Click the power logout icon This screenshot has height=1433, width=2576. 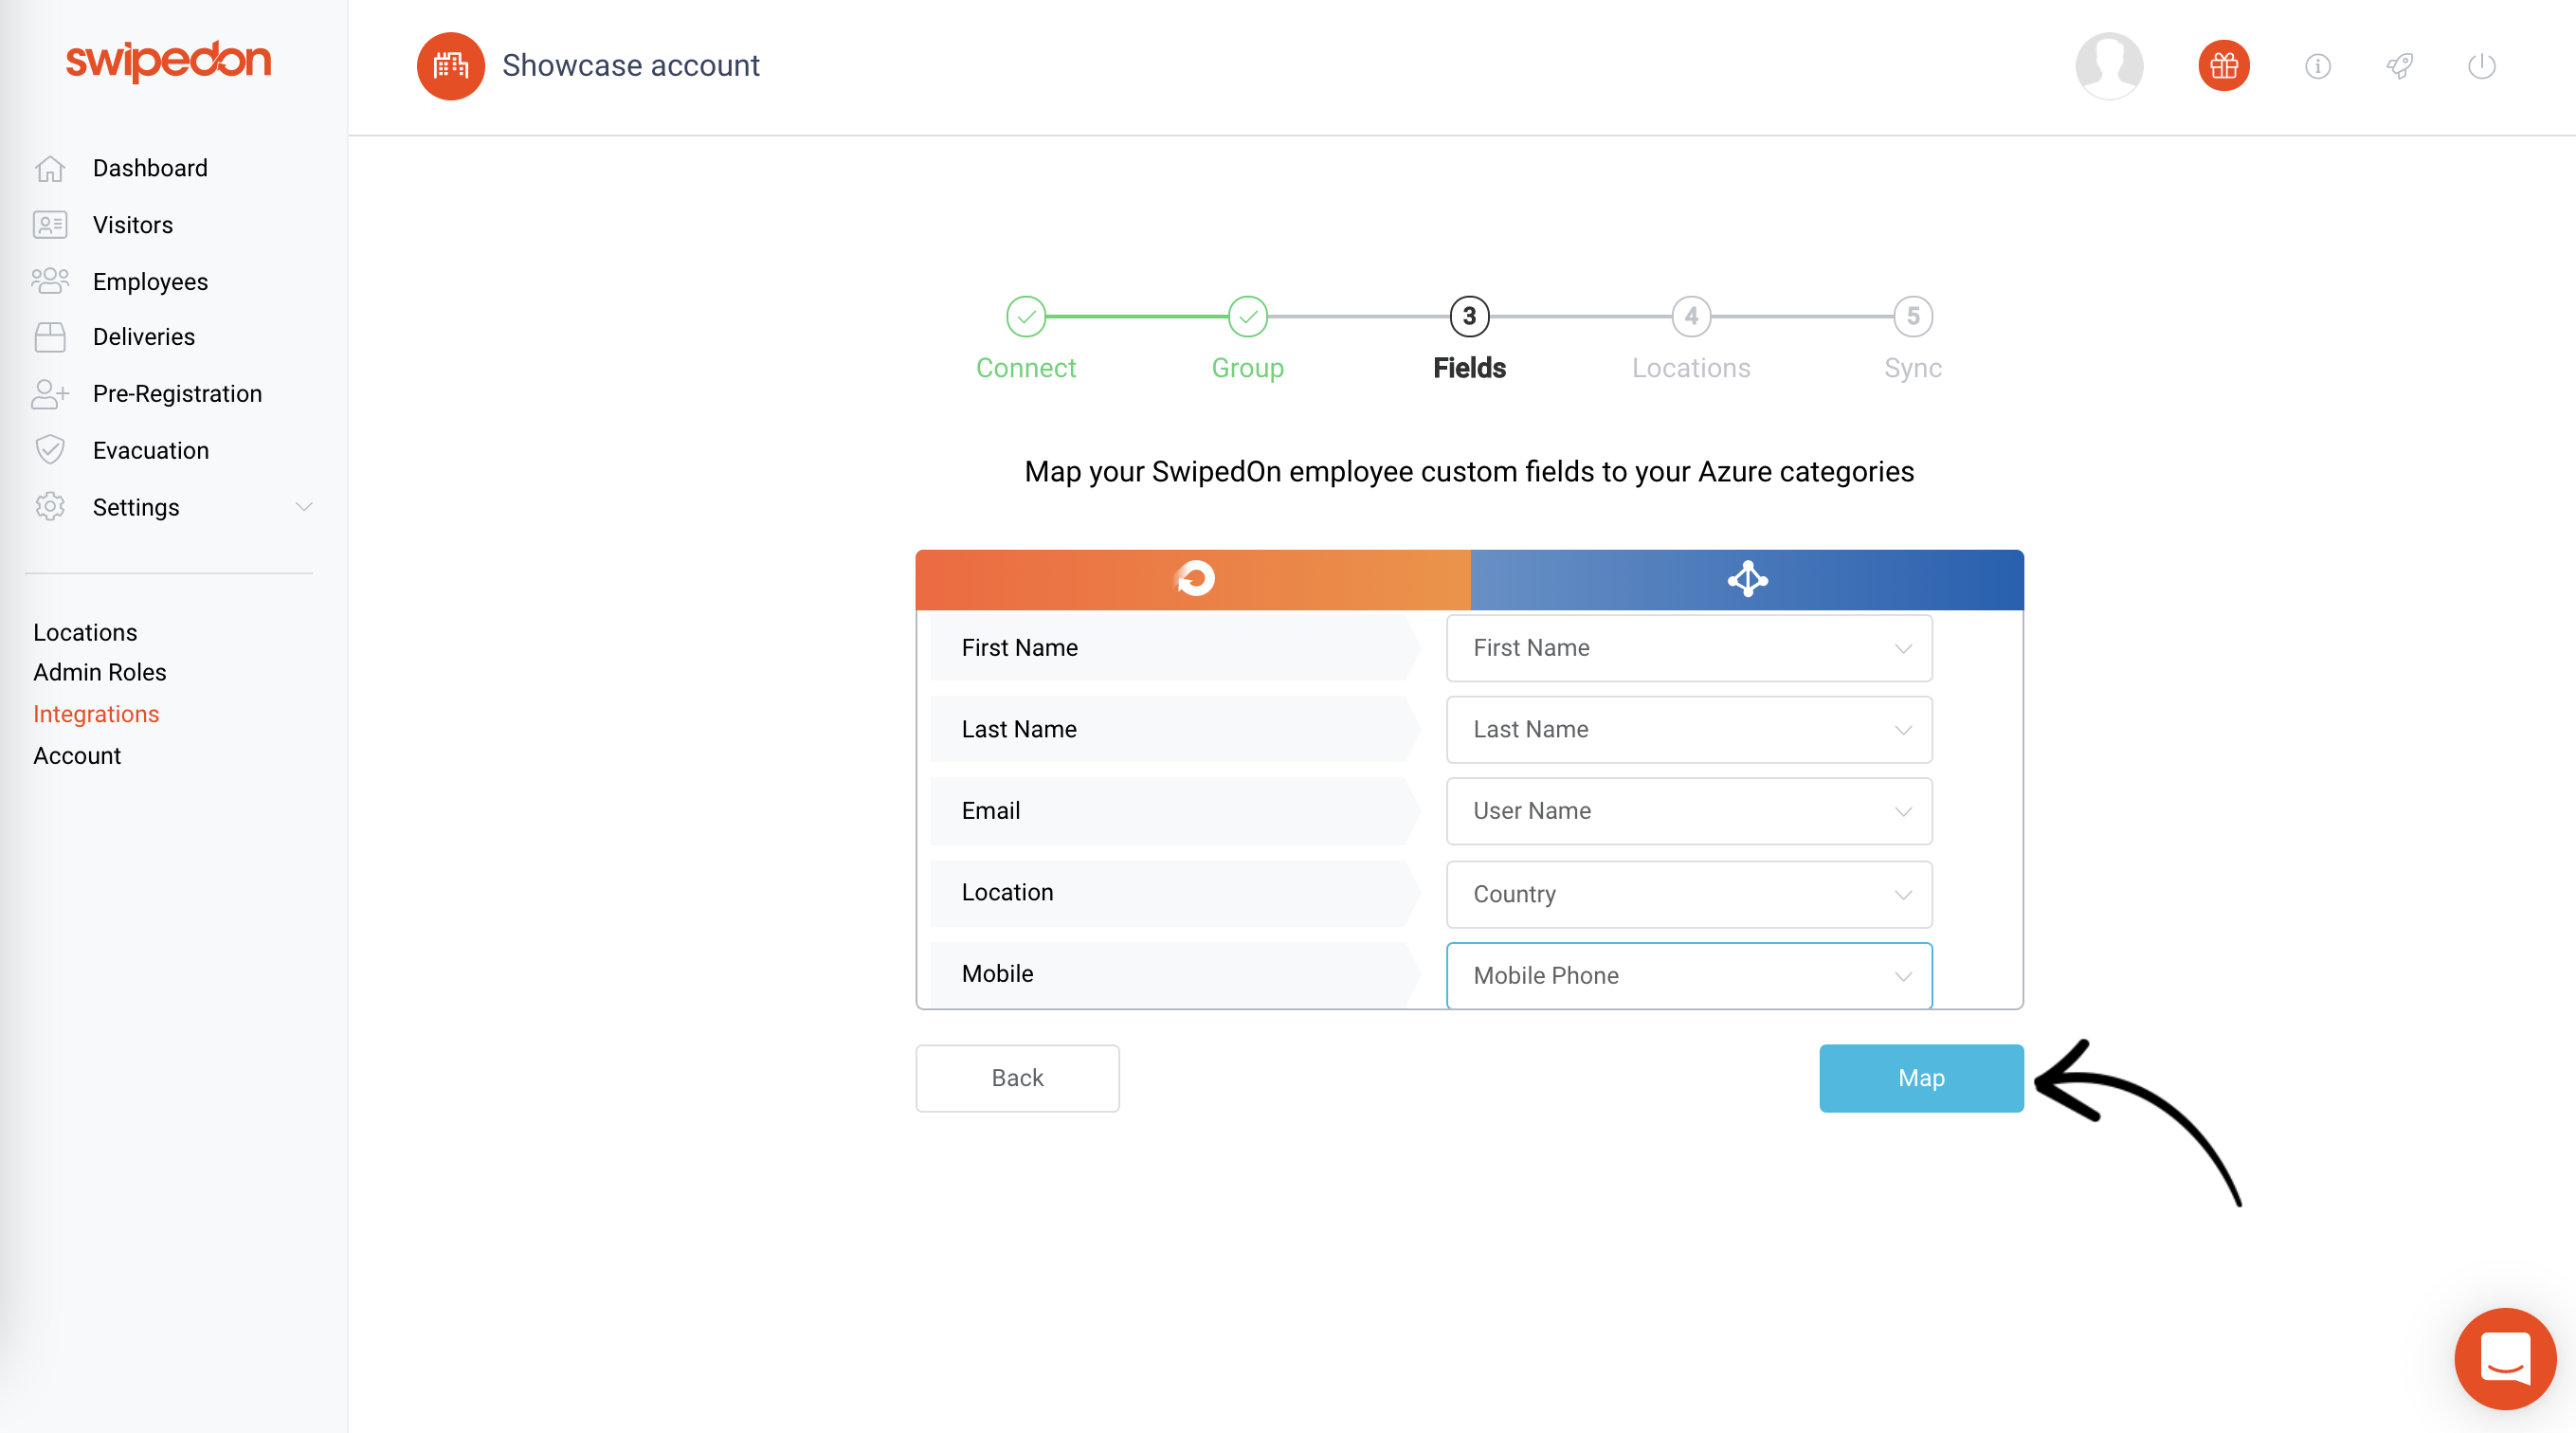coord(2482,66)
